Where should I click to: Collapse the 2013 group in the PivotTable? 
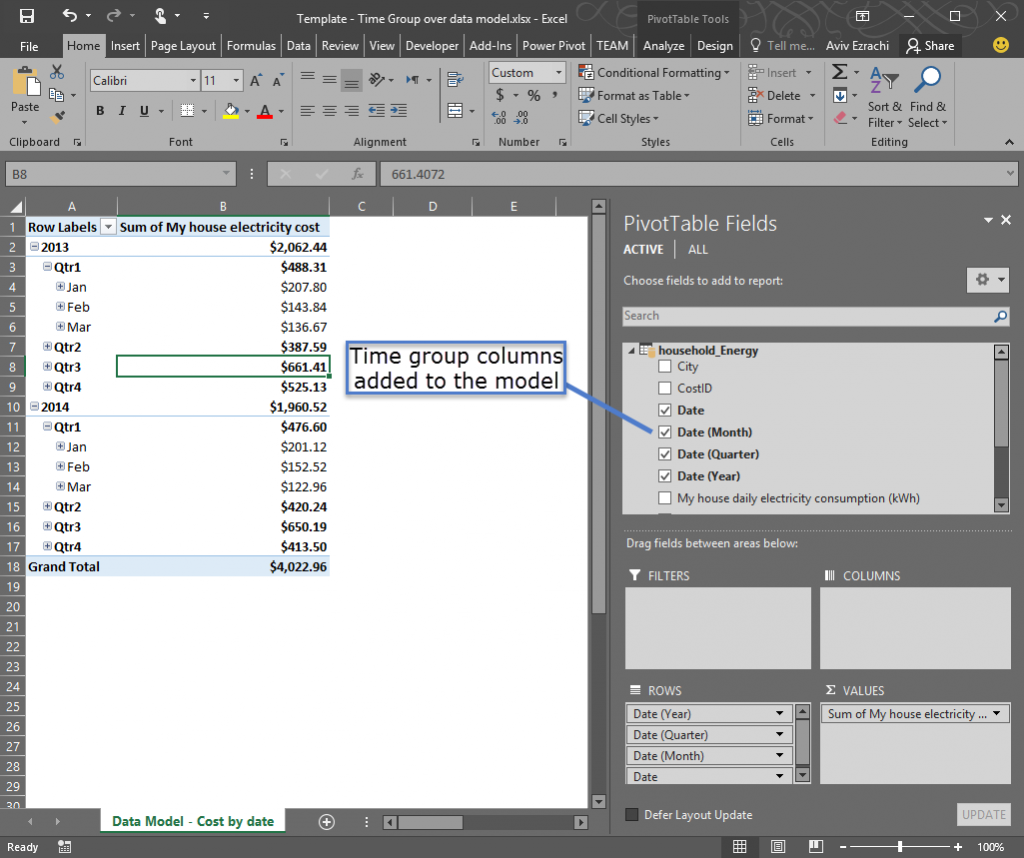point(37,247)
